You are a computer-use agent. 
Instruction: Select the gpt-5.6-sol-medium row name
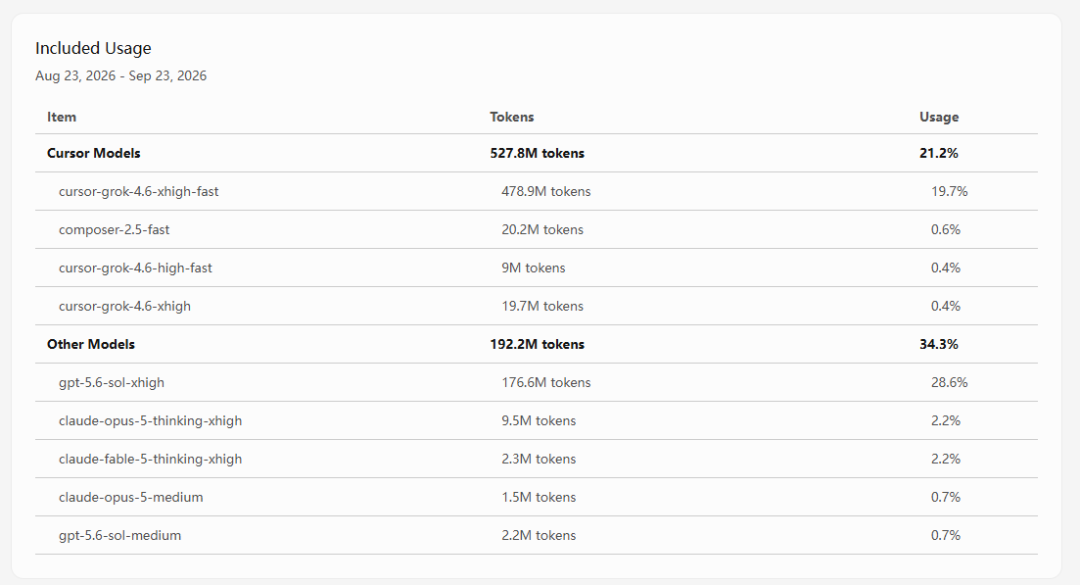point(120,535)
